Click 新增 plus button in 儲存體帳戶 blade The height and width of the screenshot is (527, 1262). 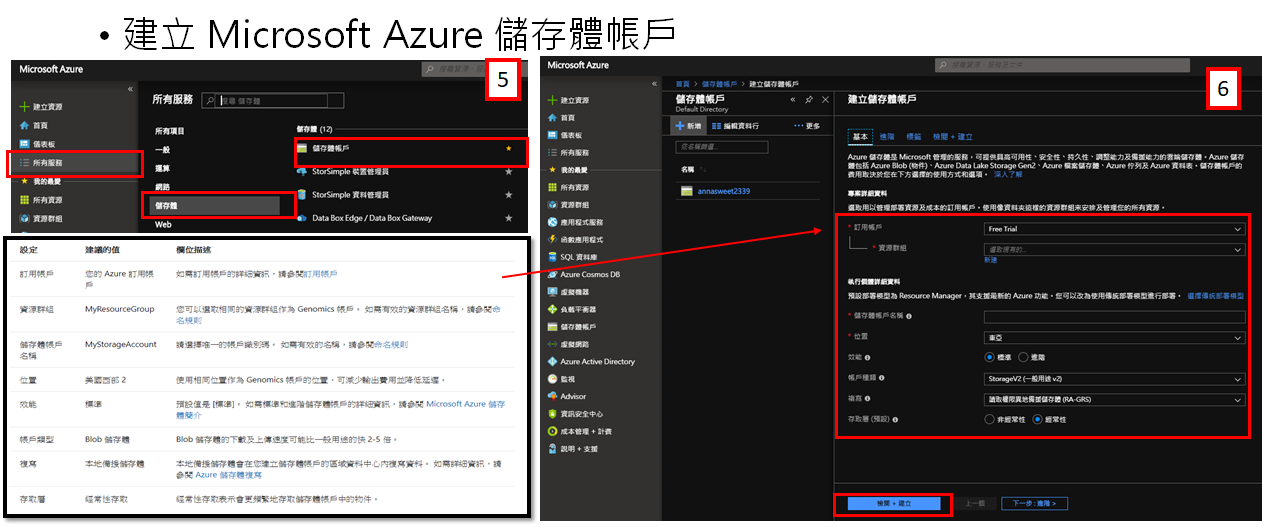pyautogui.click(x=689, y=127)
